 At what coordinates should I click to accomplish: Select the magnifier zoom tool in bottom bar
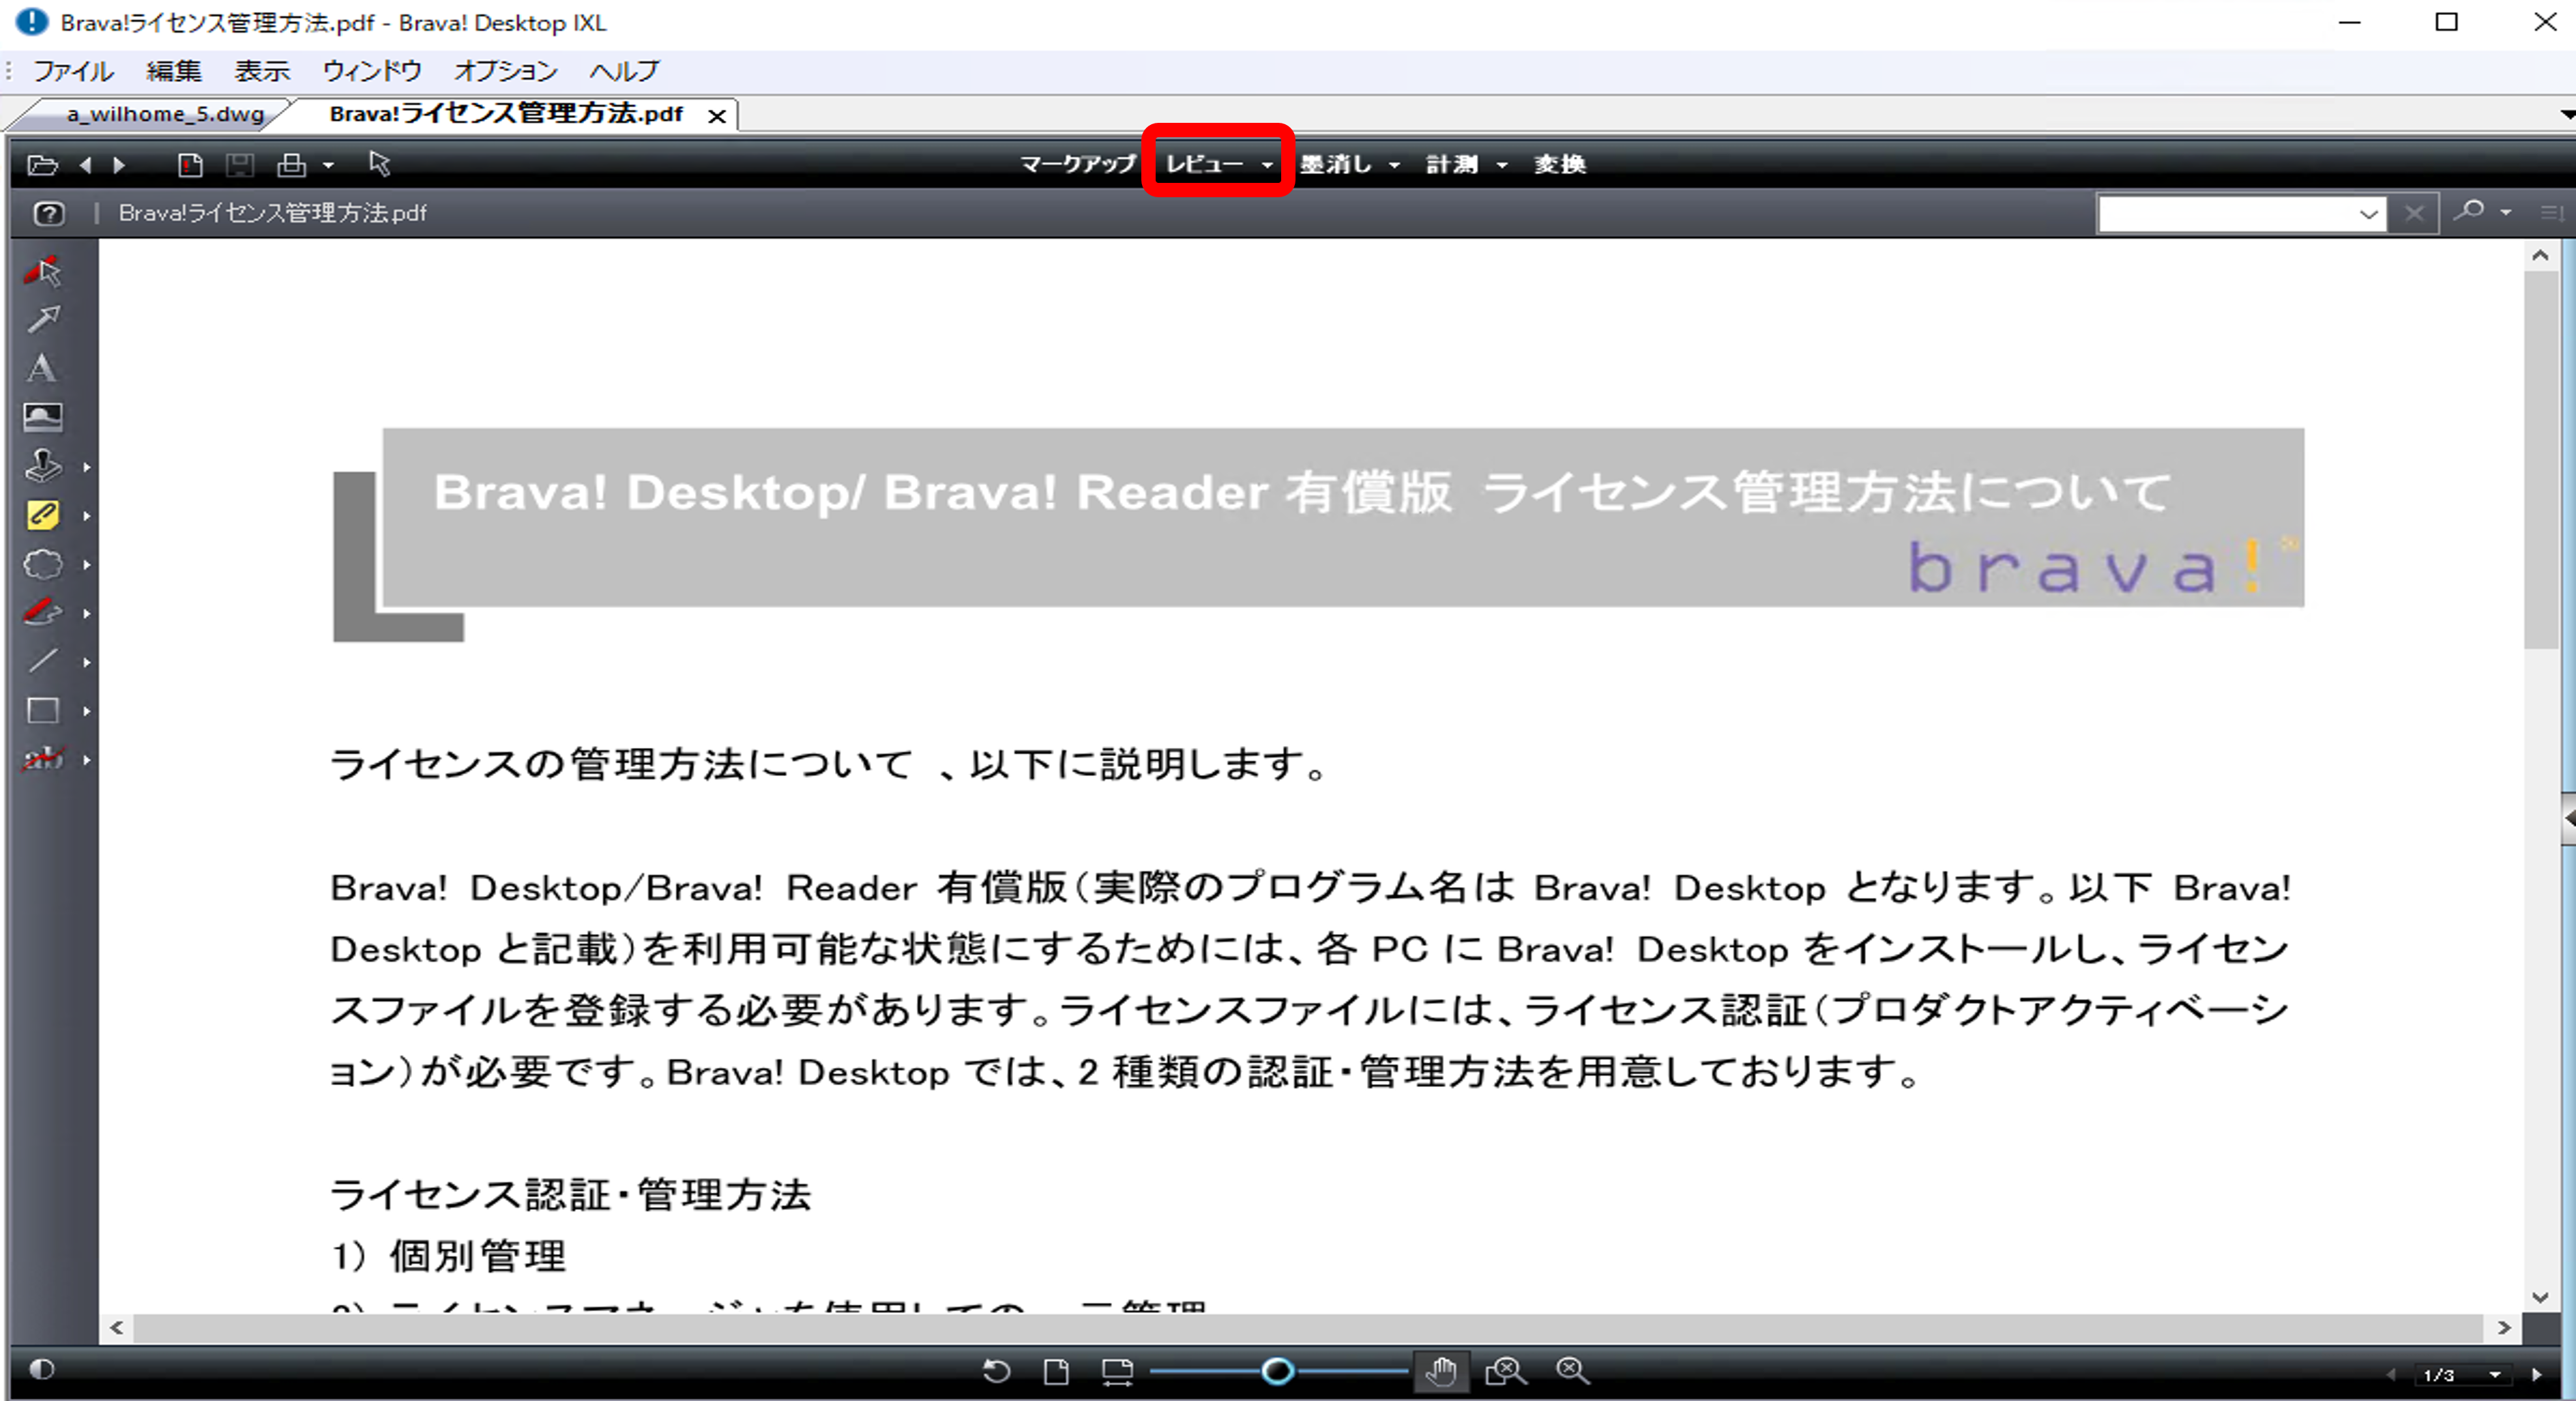coord(1572,1371)
